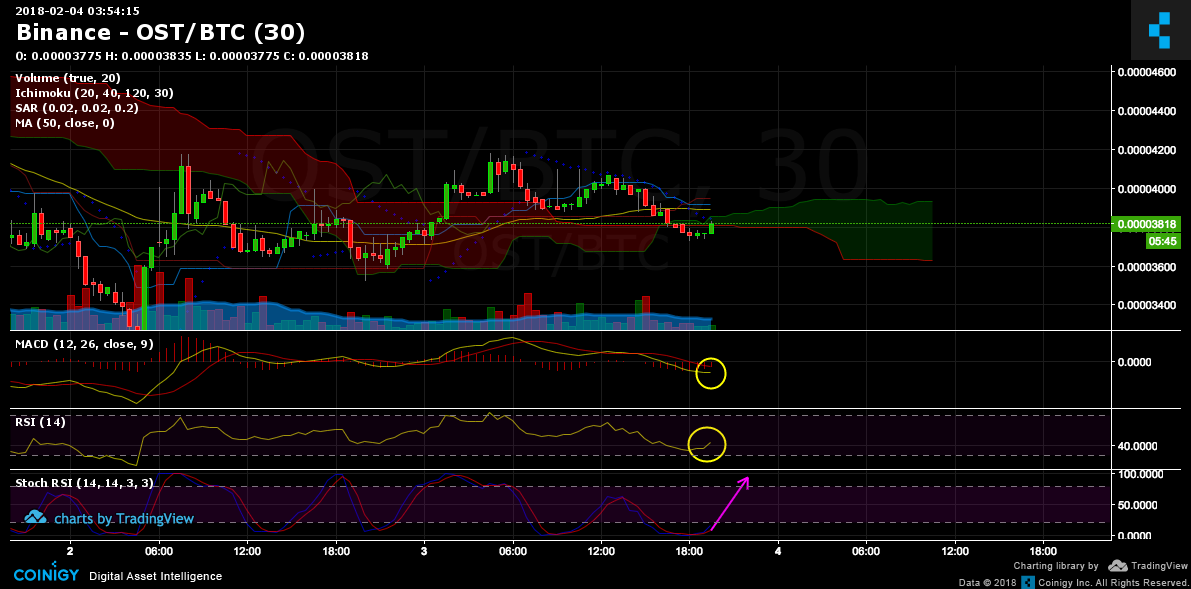Click the Coinigy logo icon in top-right corner

(x=1160, y=30)
